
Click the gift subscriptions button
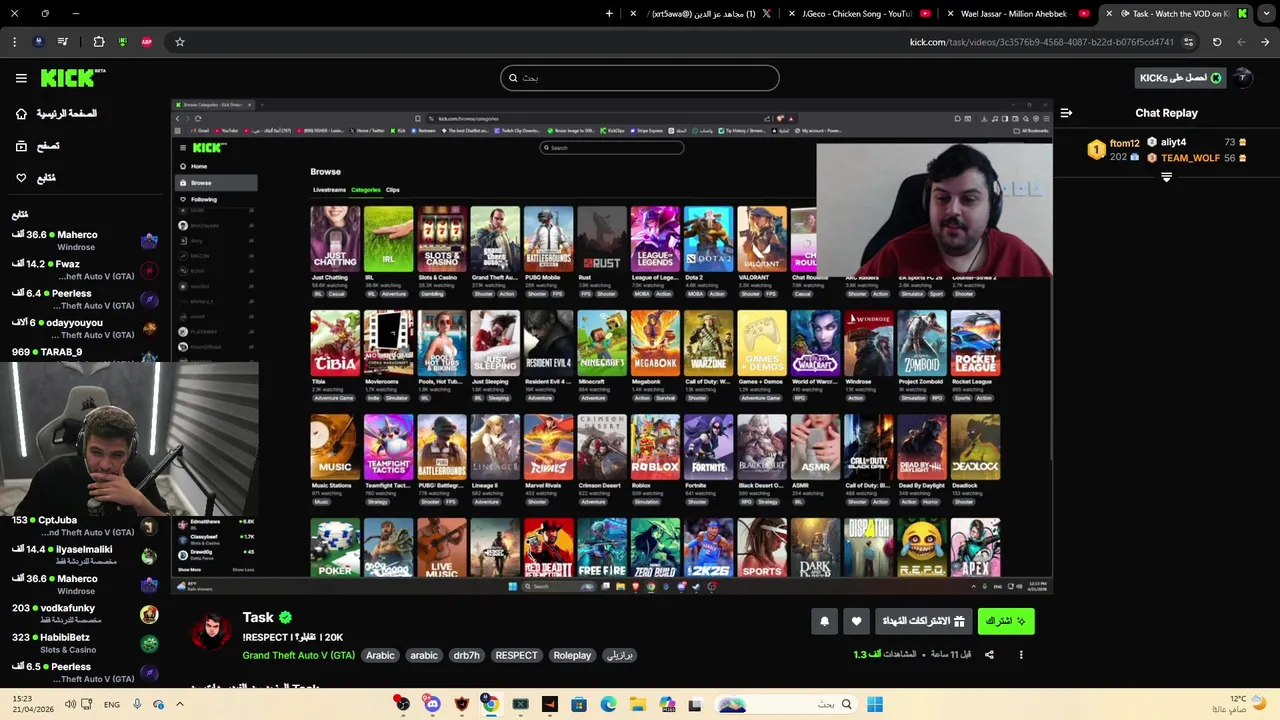point(923,621)
